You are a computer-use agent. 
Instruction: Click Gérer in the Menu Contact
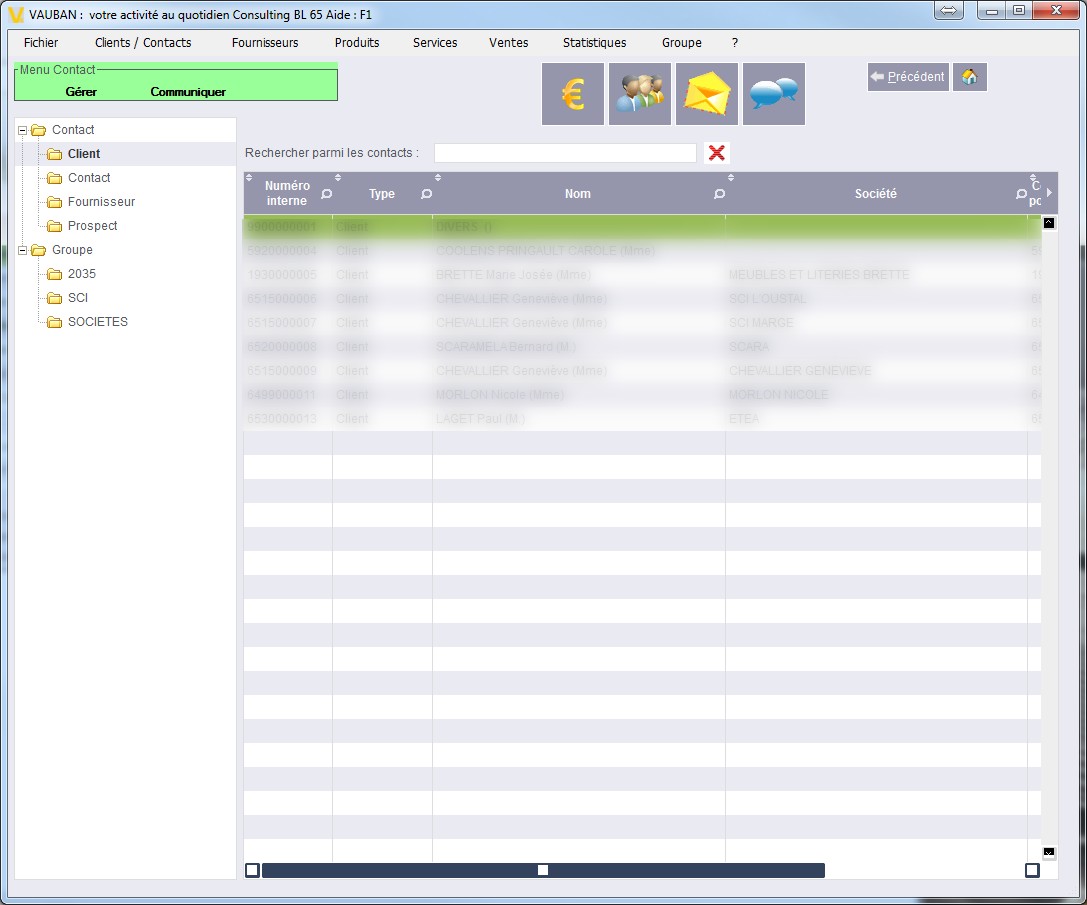click(x=81, y=92)
